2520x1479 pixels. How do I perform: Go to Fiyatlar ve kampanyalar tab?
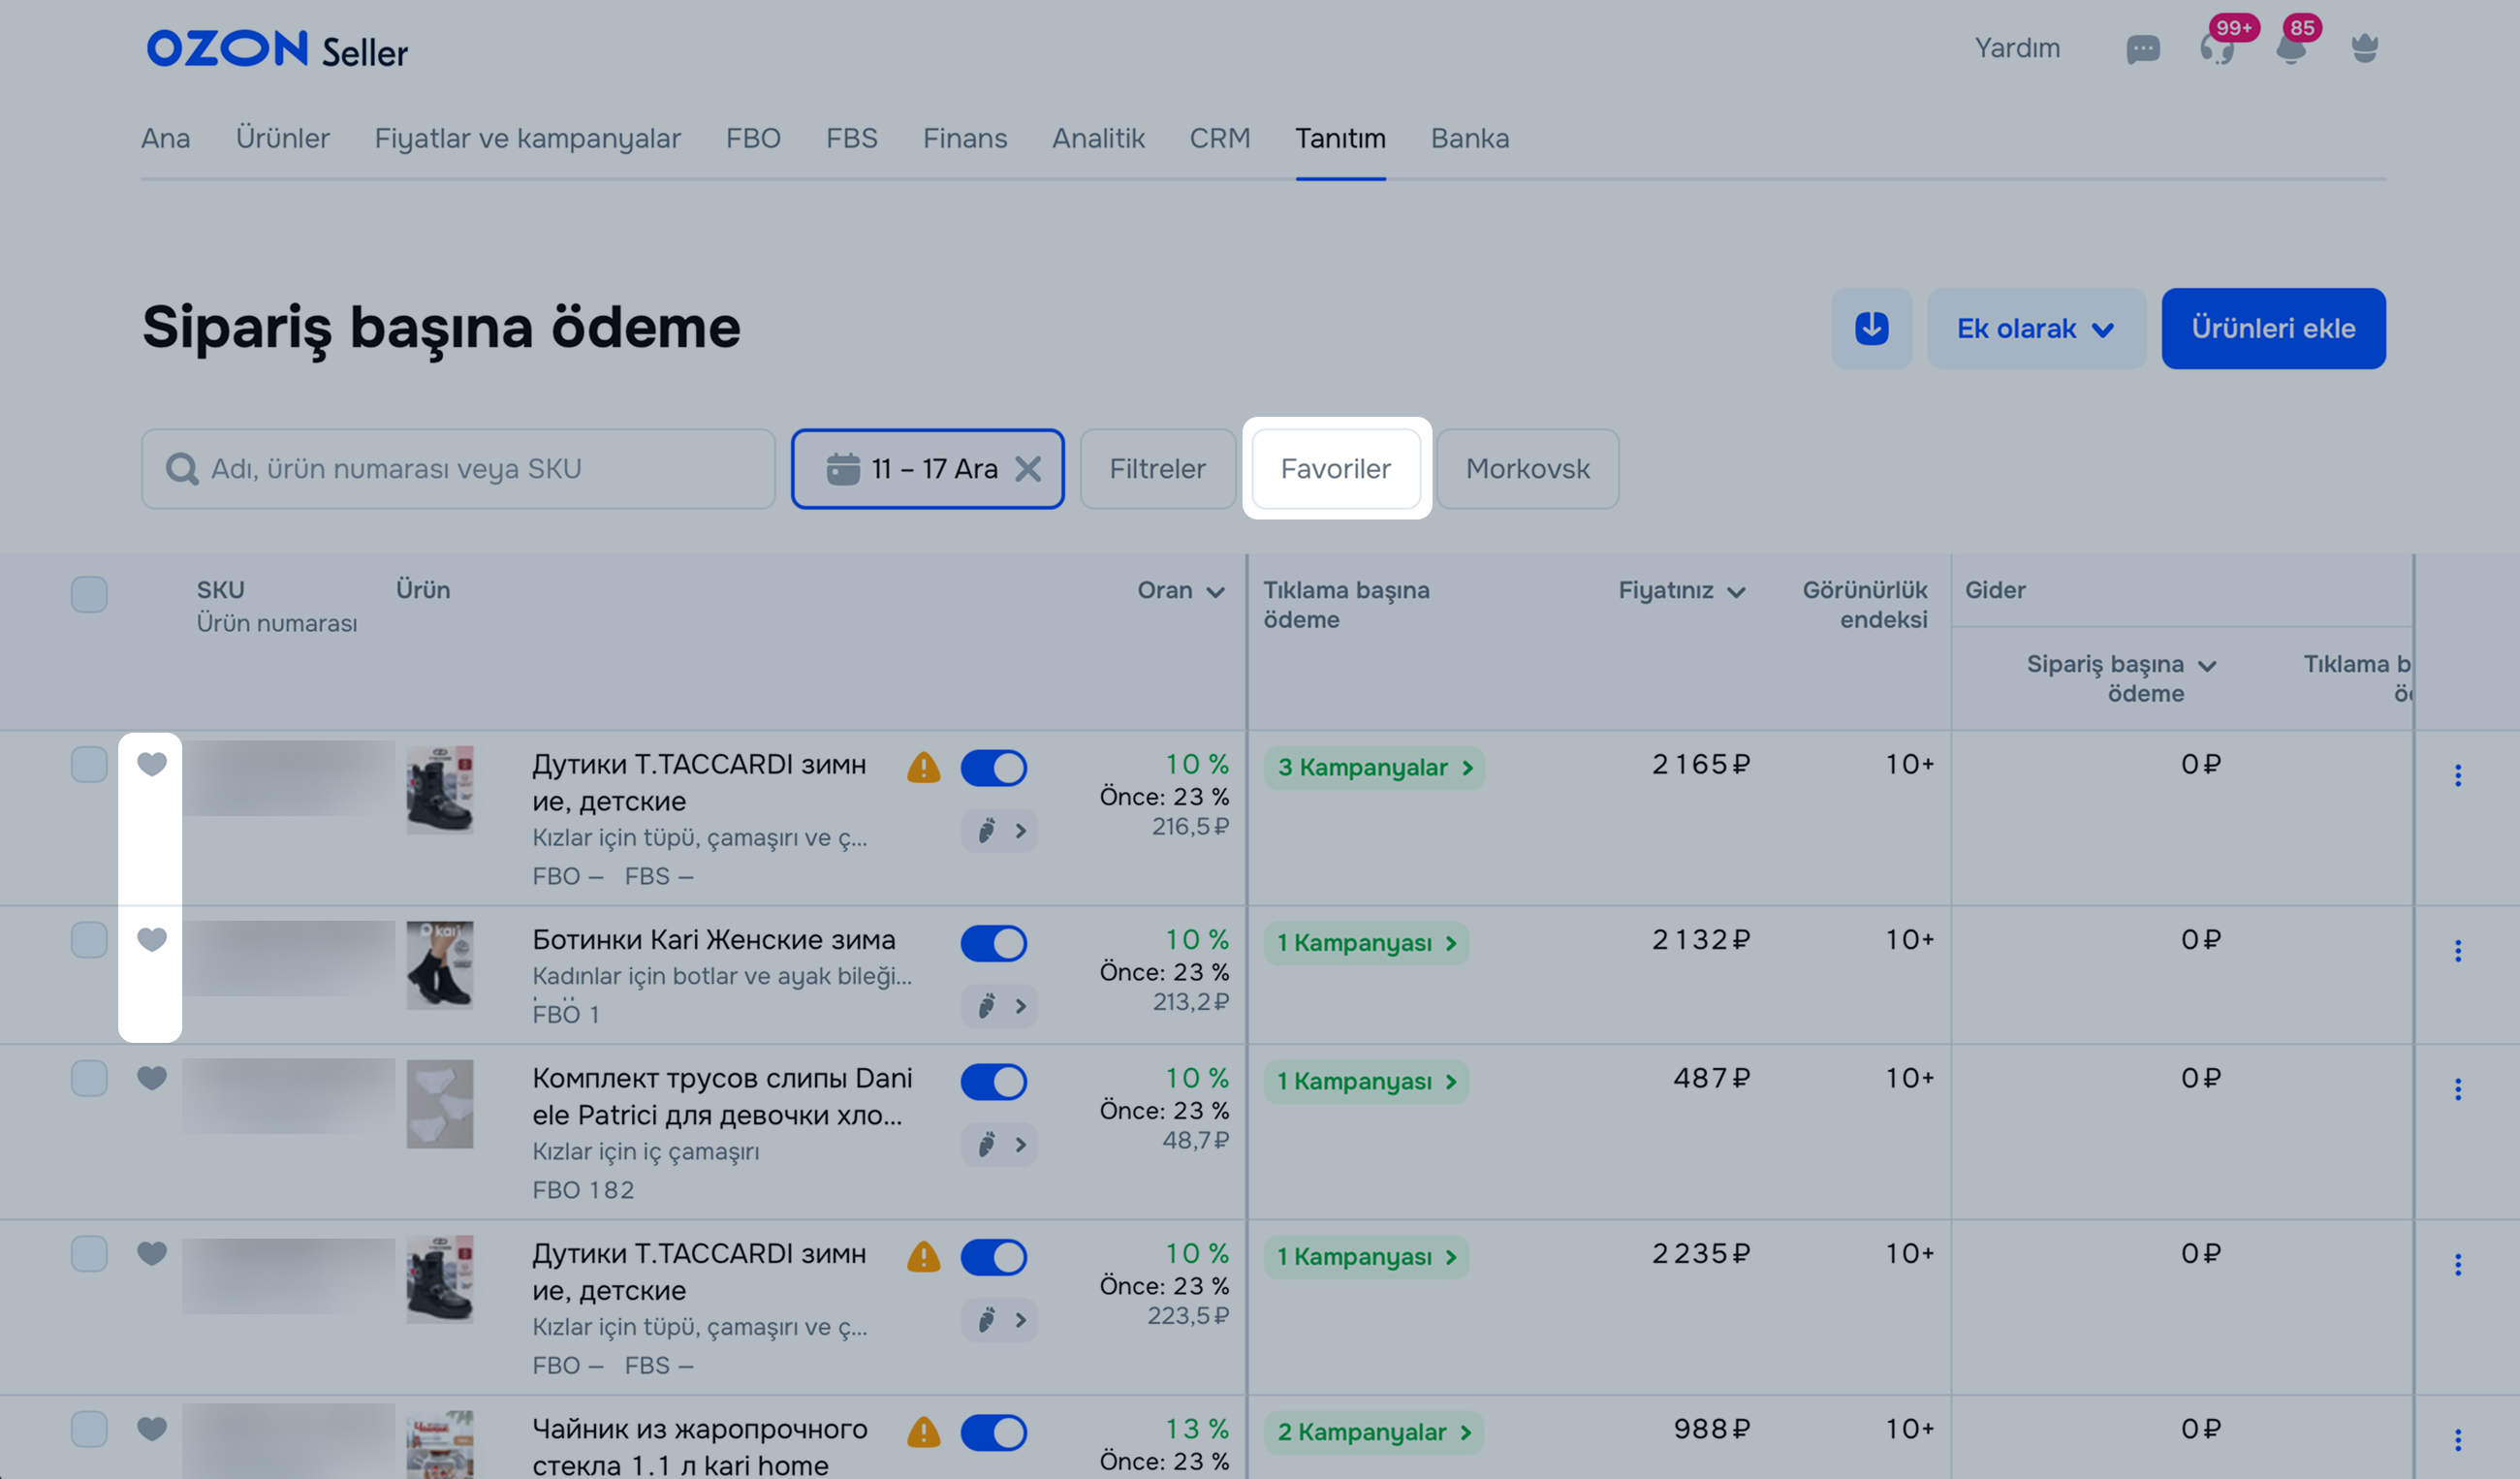(x=527, y=138)
